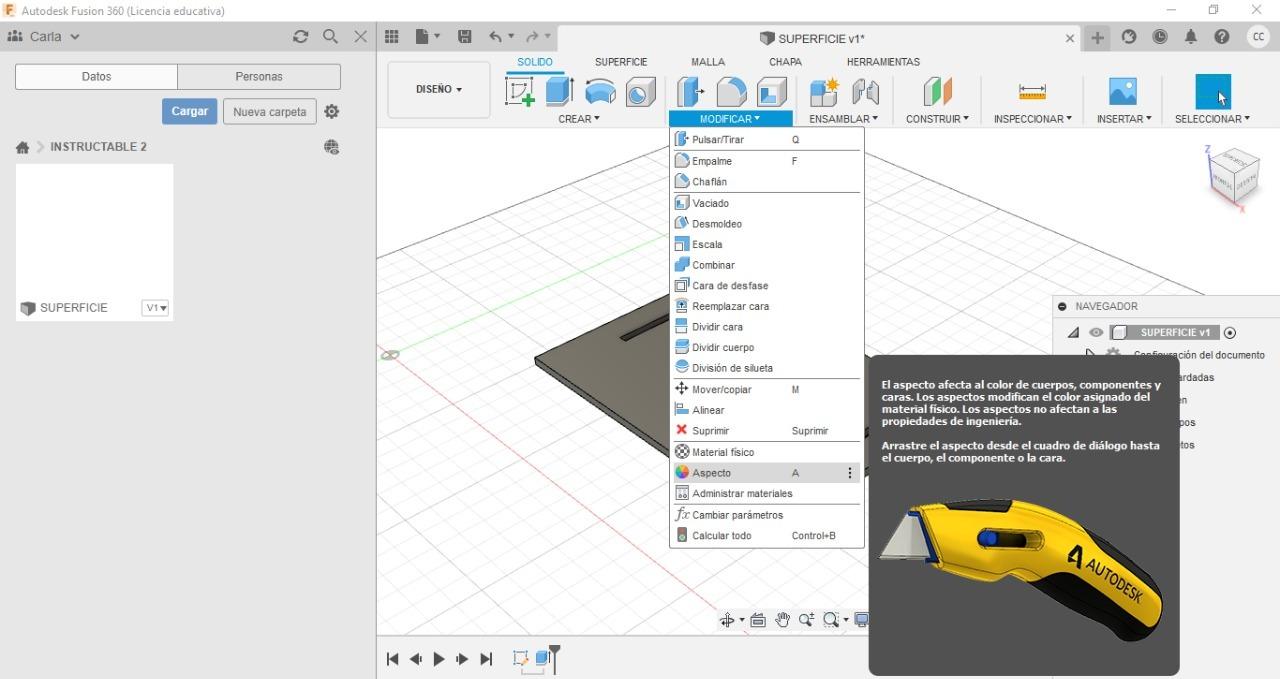Switch to the CHAPA tab

[x=785, y=62]
